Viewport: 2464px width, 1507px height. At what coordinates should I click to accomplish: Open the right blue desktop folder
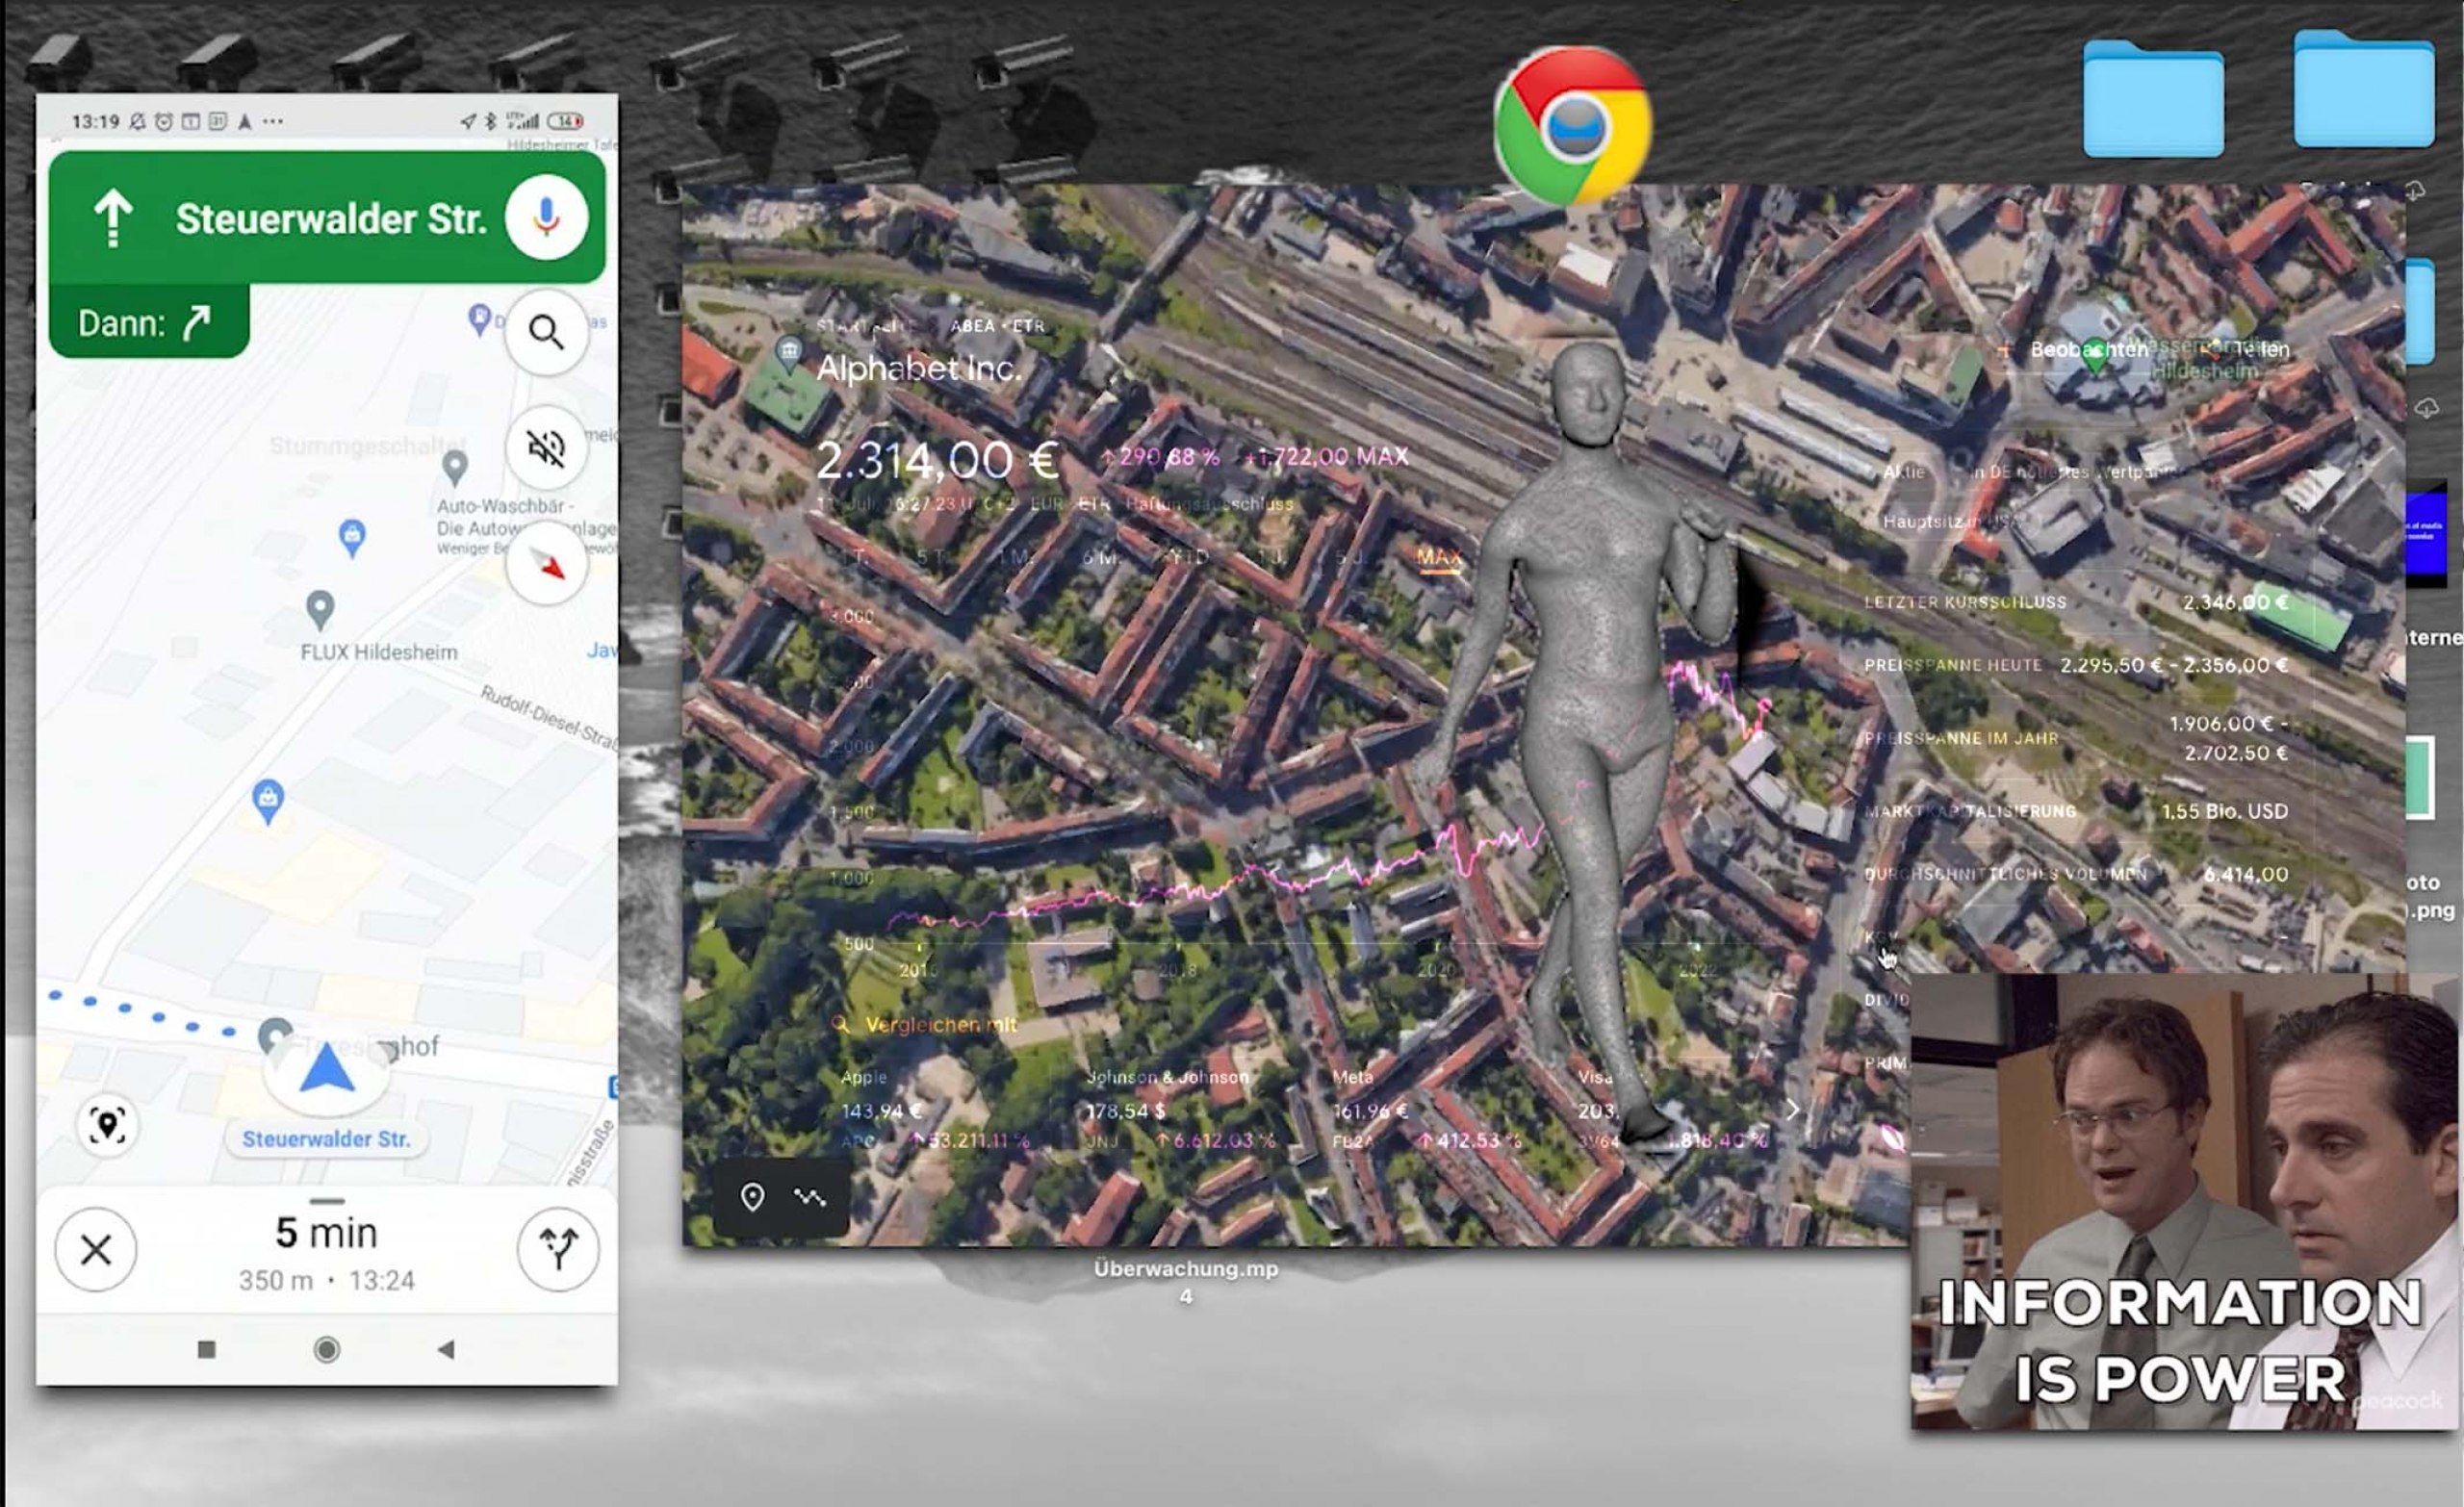point(2364,89)
